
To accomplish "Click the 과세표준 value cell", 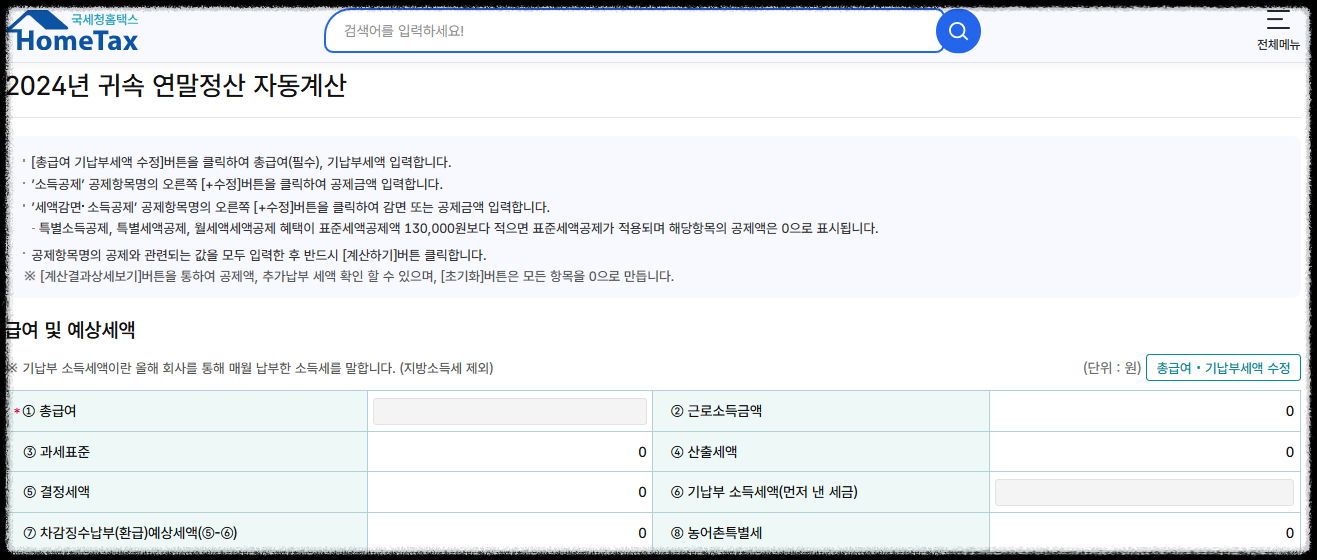I will point(510,452).
